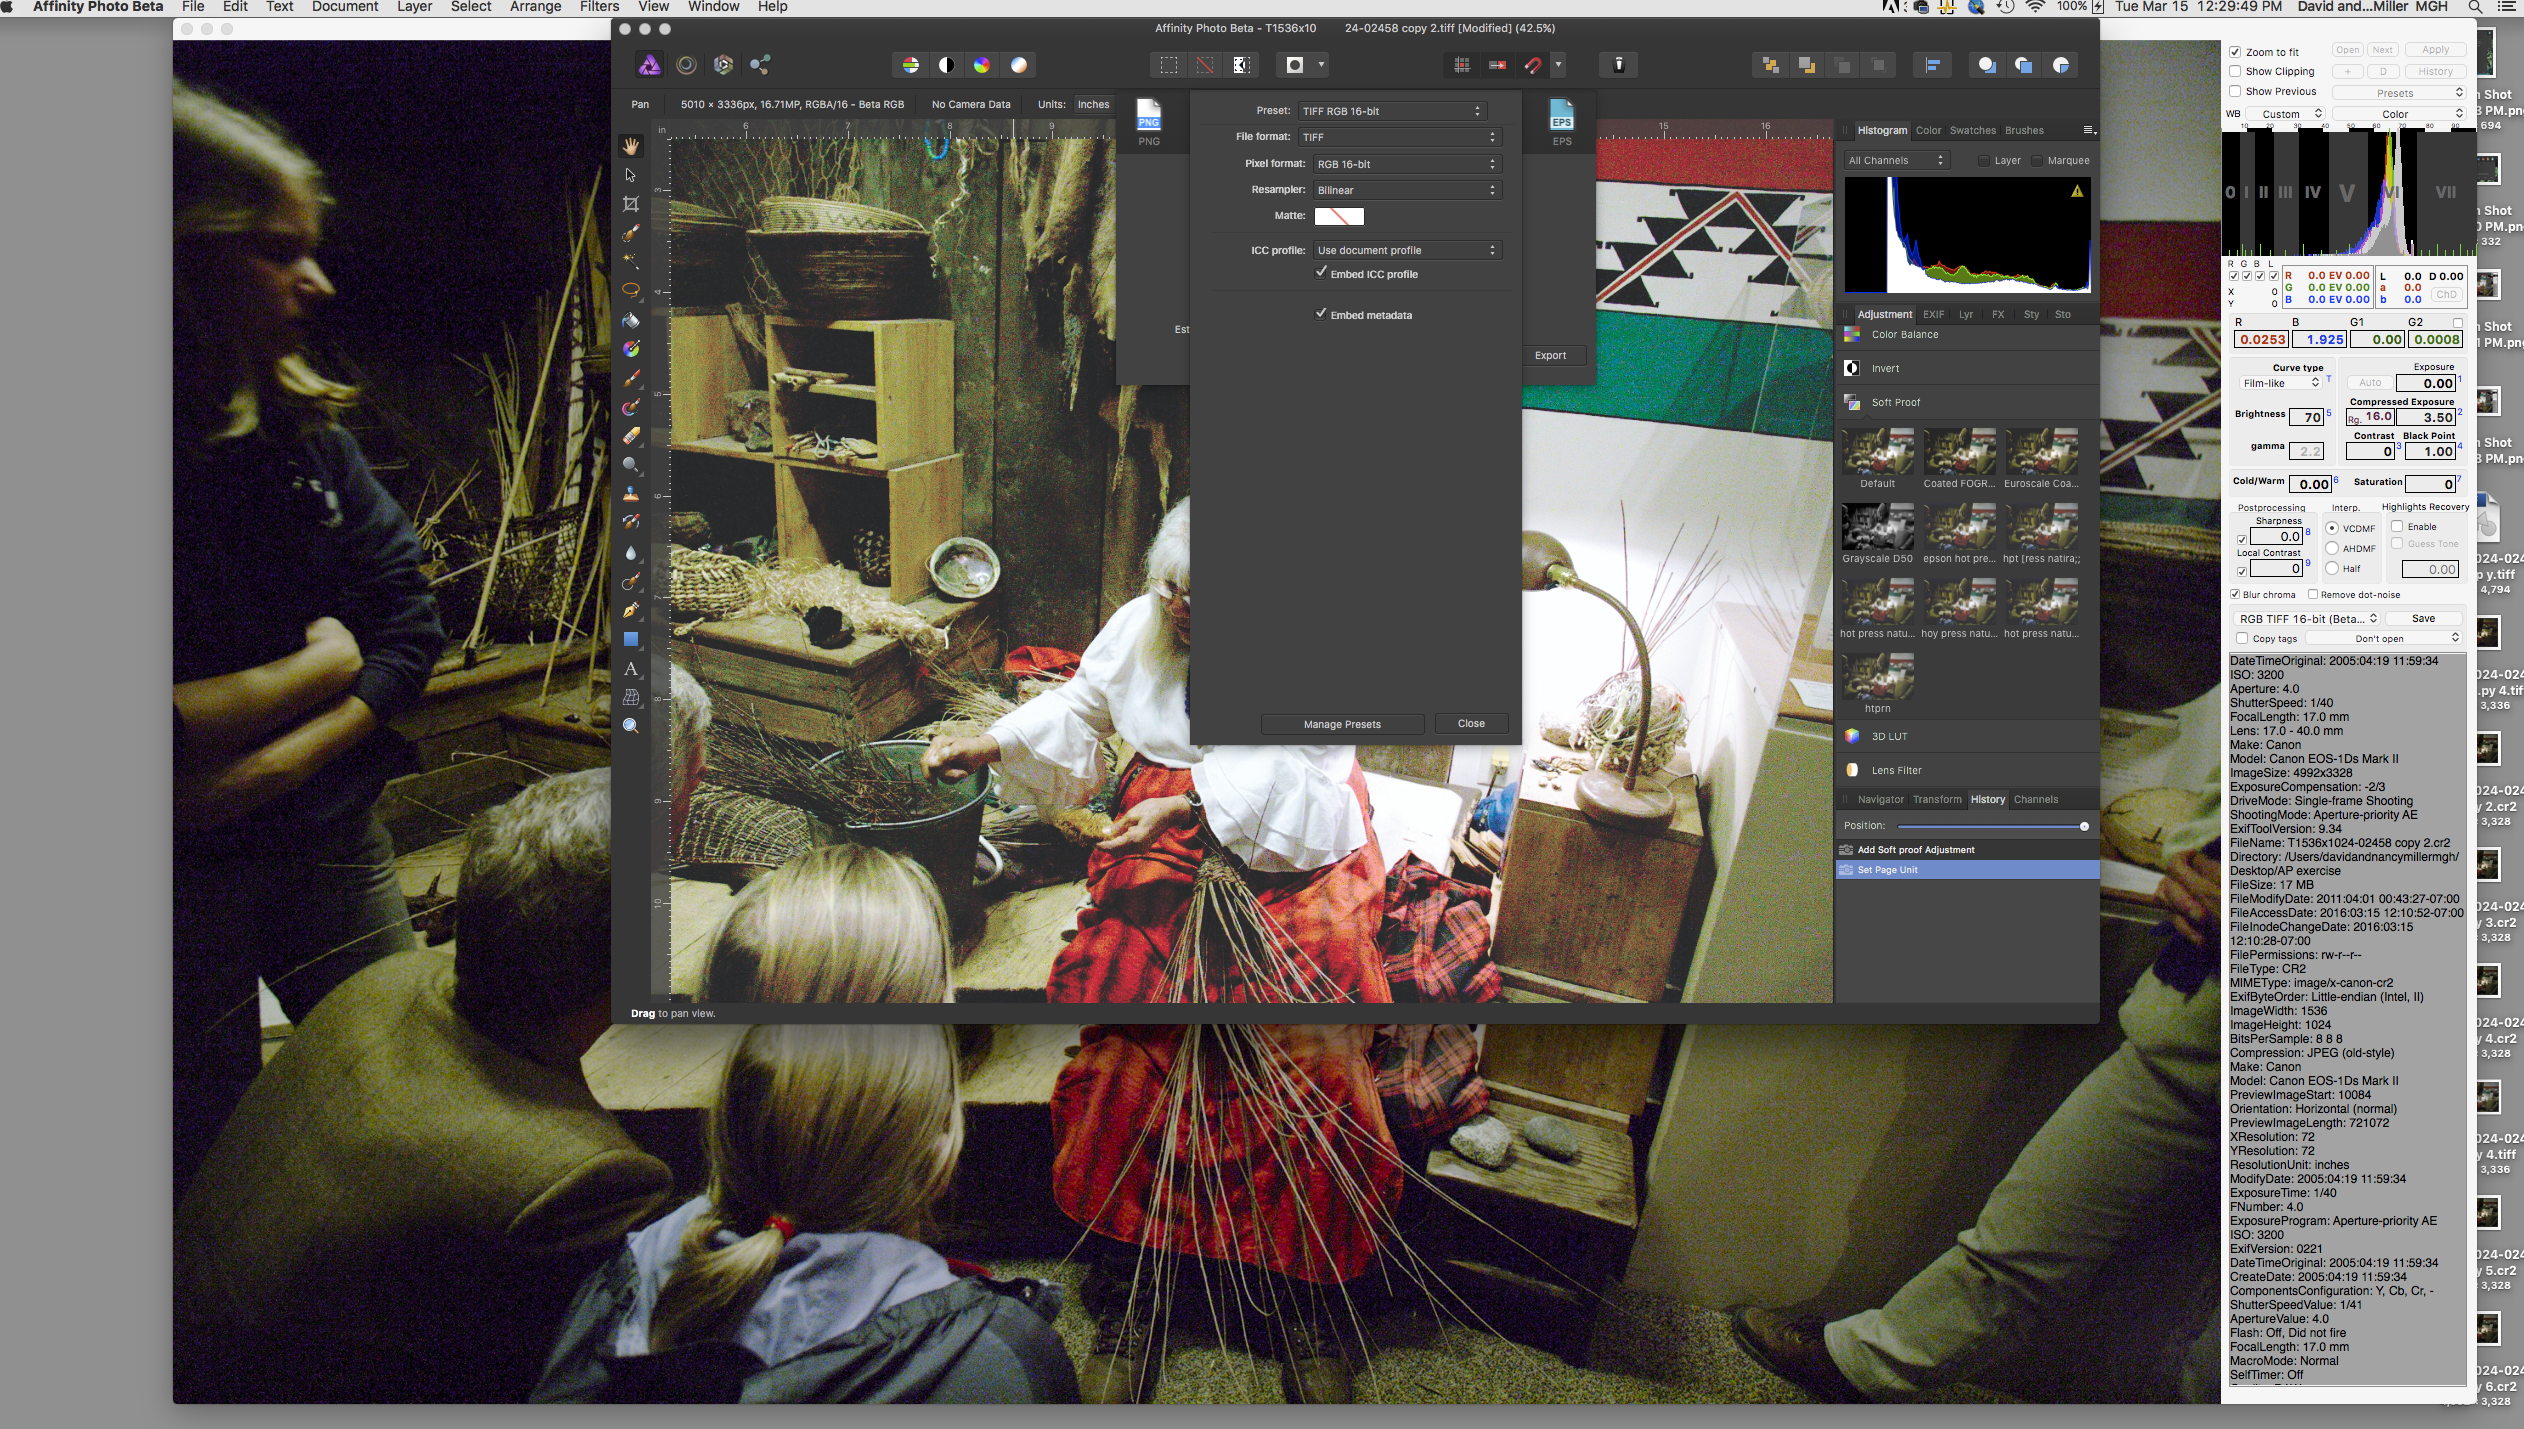Viewport: 2524px width, 1429px height.
Task: Select the Freehand lasso selection tool
Action: (x=631, y=290)
